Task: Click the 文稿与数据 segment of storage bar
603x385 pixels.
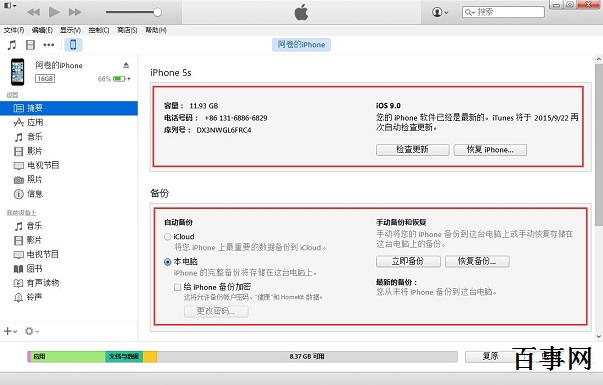Action: (x=124, y=357)
